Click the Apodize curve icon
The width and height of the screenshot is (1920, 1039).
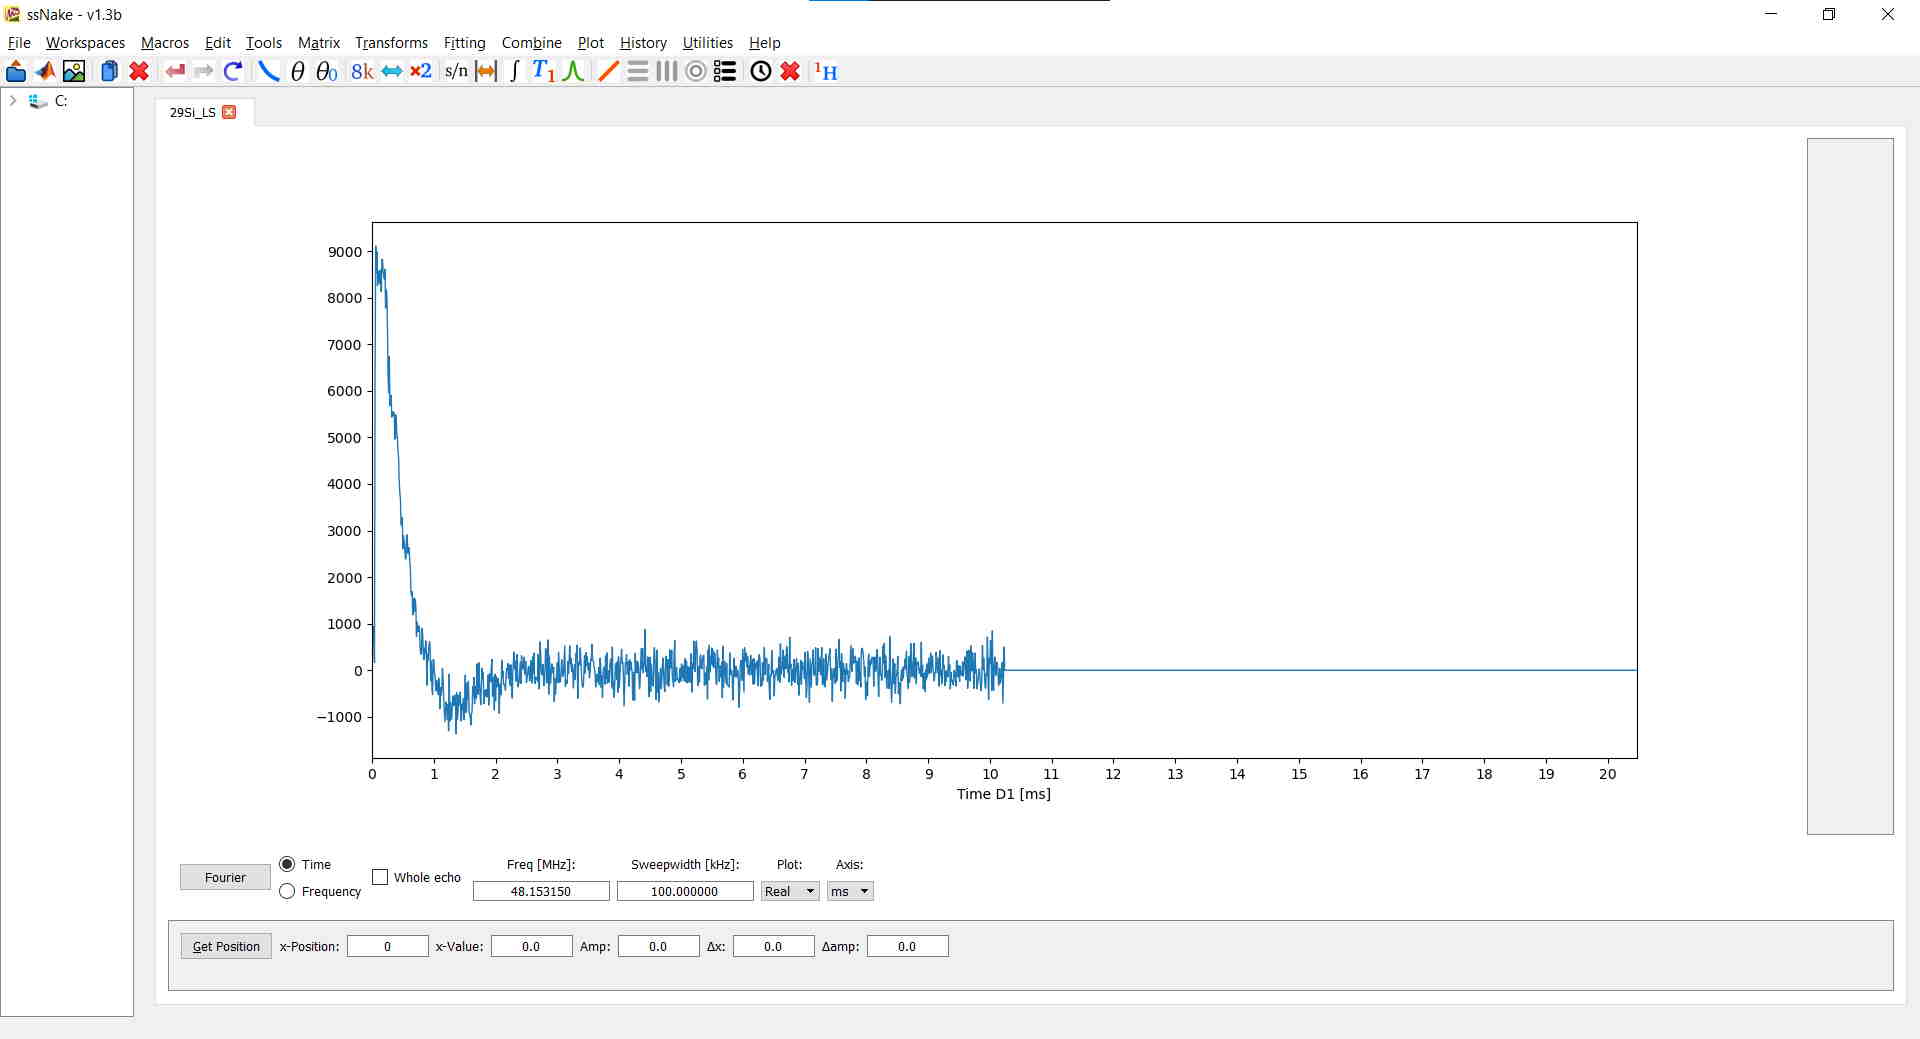click(268, 71)
